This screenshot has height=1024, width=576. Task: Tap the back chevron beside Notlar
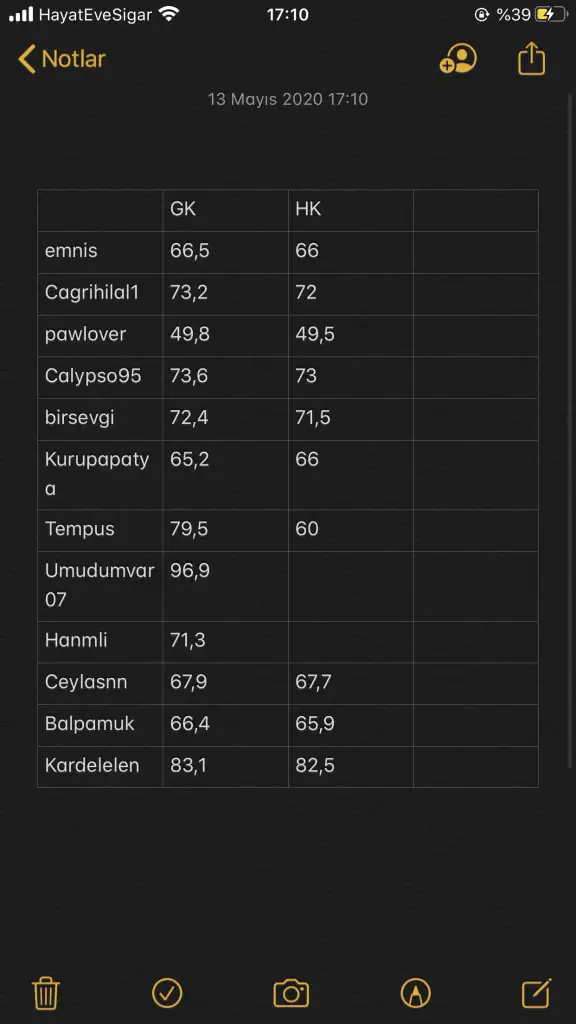click(x=26, y=59)
